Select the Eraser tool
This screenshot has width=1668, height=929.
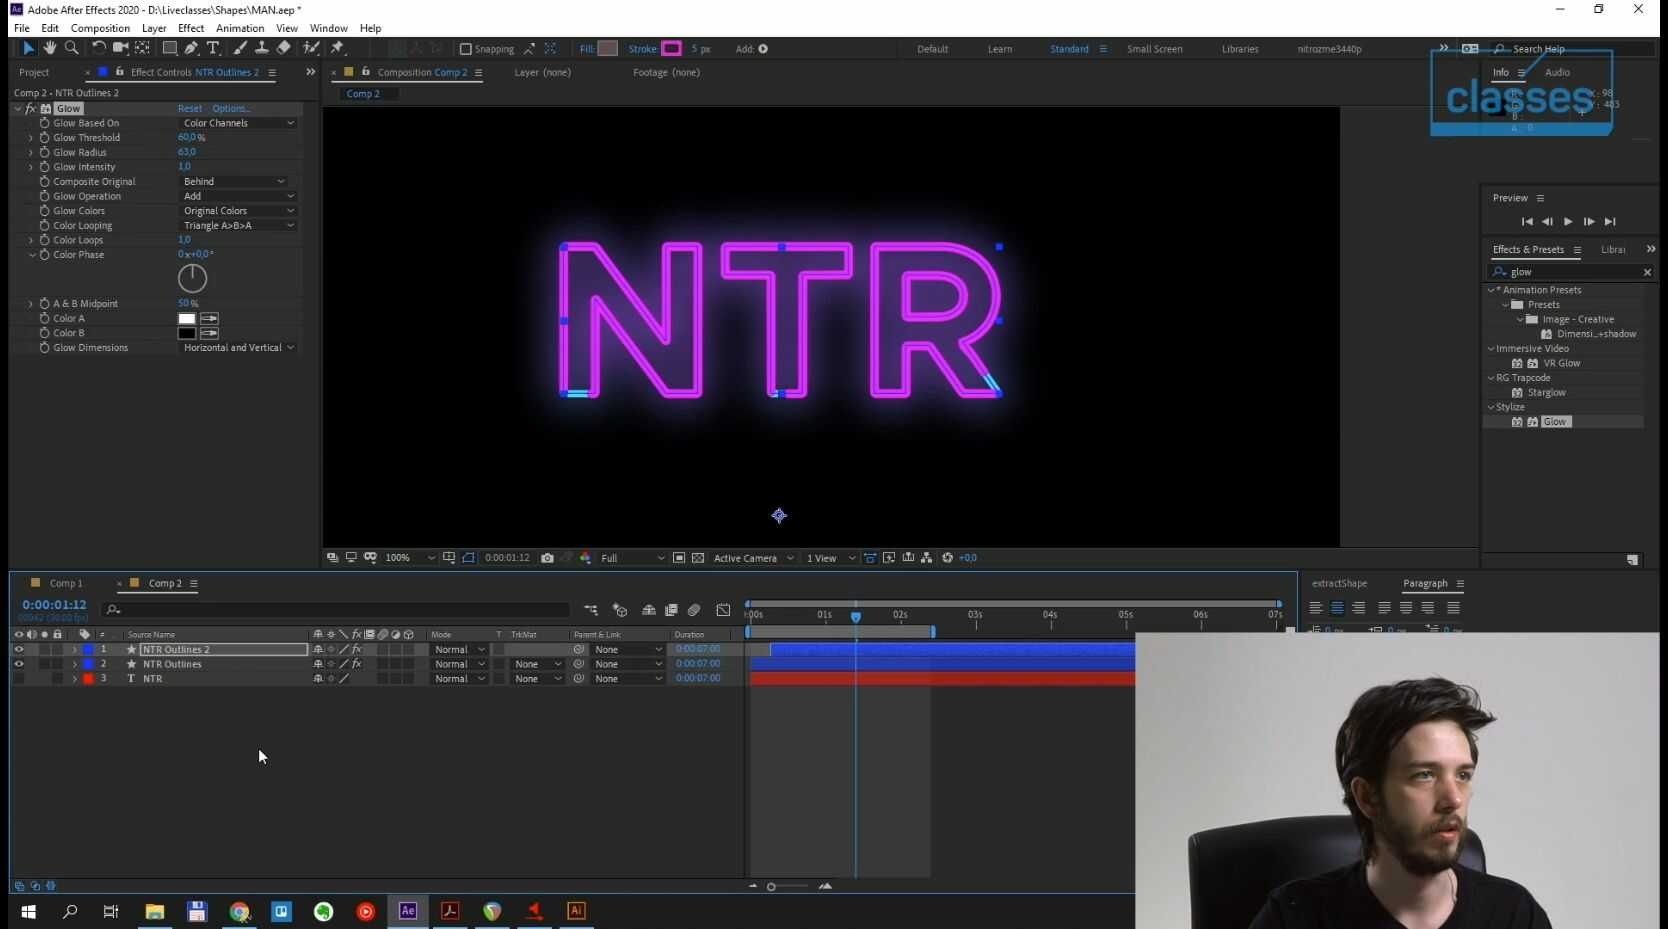tap(283, 48)
